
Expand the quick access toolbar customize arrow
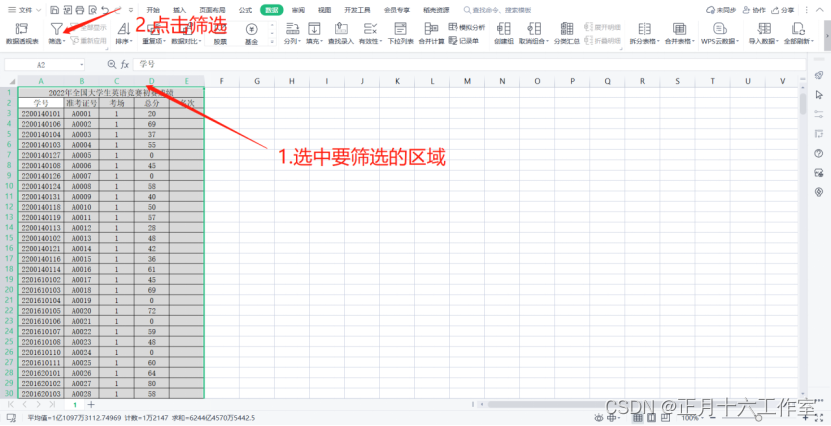click(131, 10)
